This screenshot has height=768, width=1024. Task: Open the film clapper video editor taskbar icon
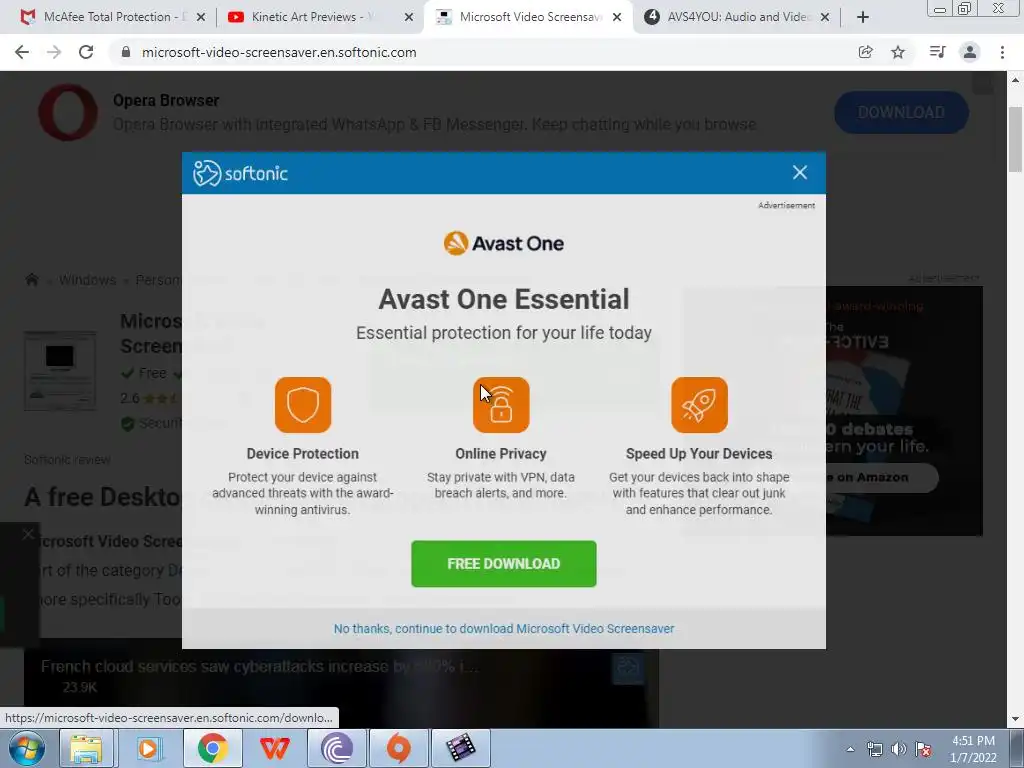point(461,748)
